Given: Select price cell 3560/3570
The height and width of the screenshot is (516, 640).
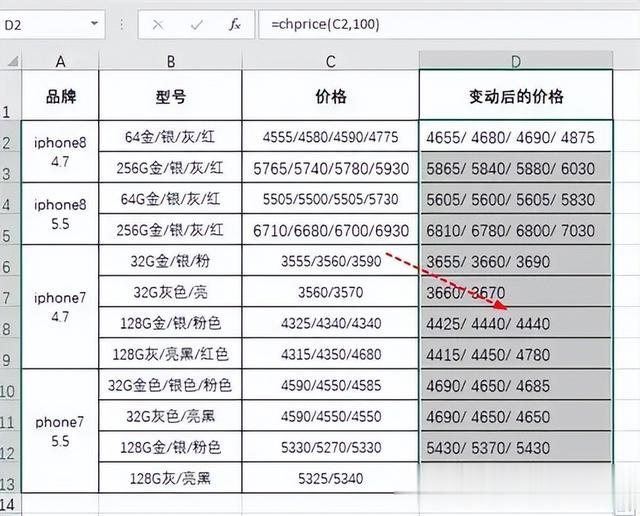Looking at the screenshot, I should coord(331,291).
